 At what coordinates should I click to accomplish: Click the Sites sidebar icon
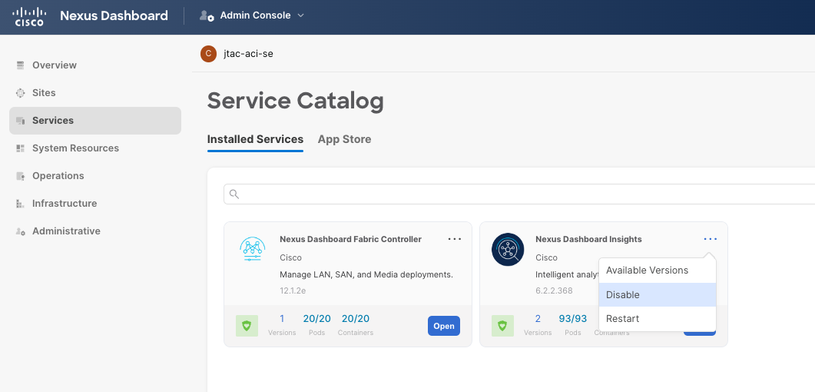coord(20,93)
